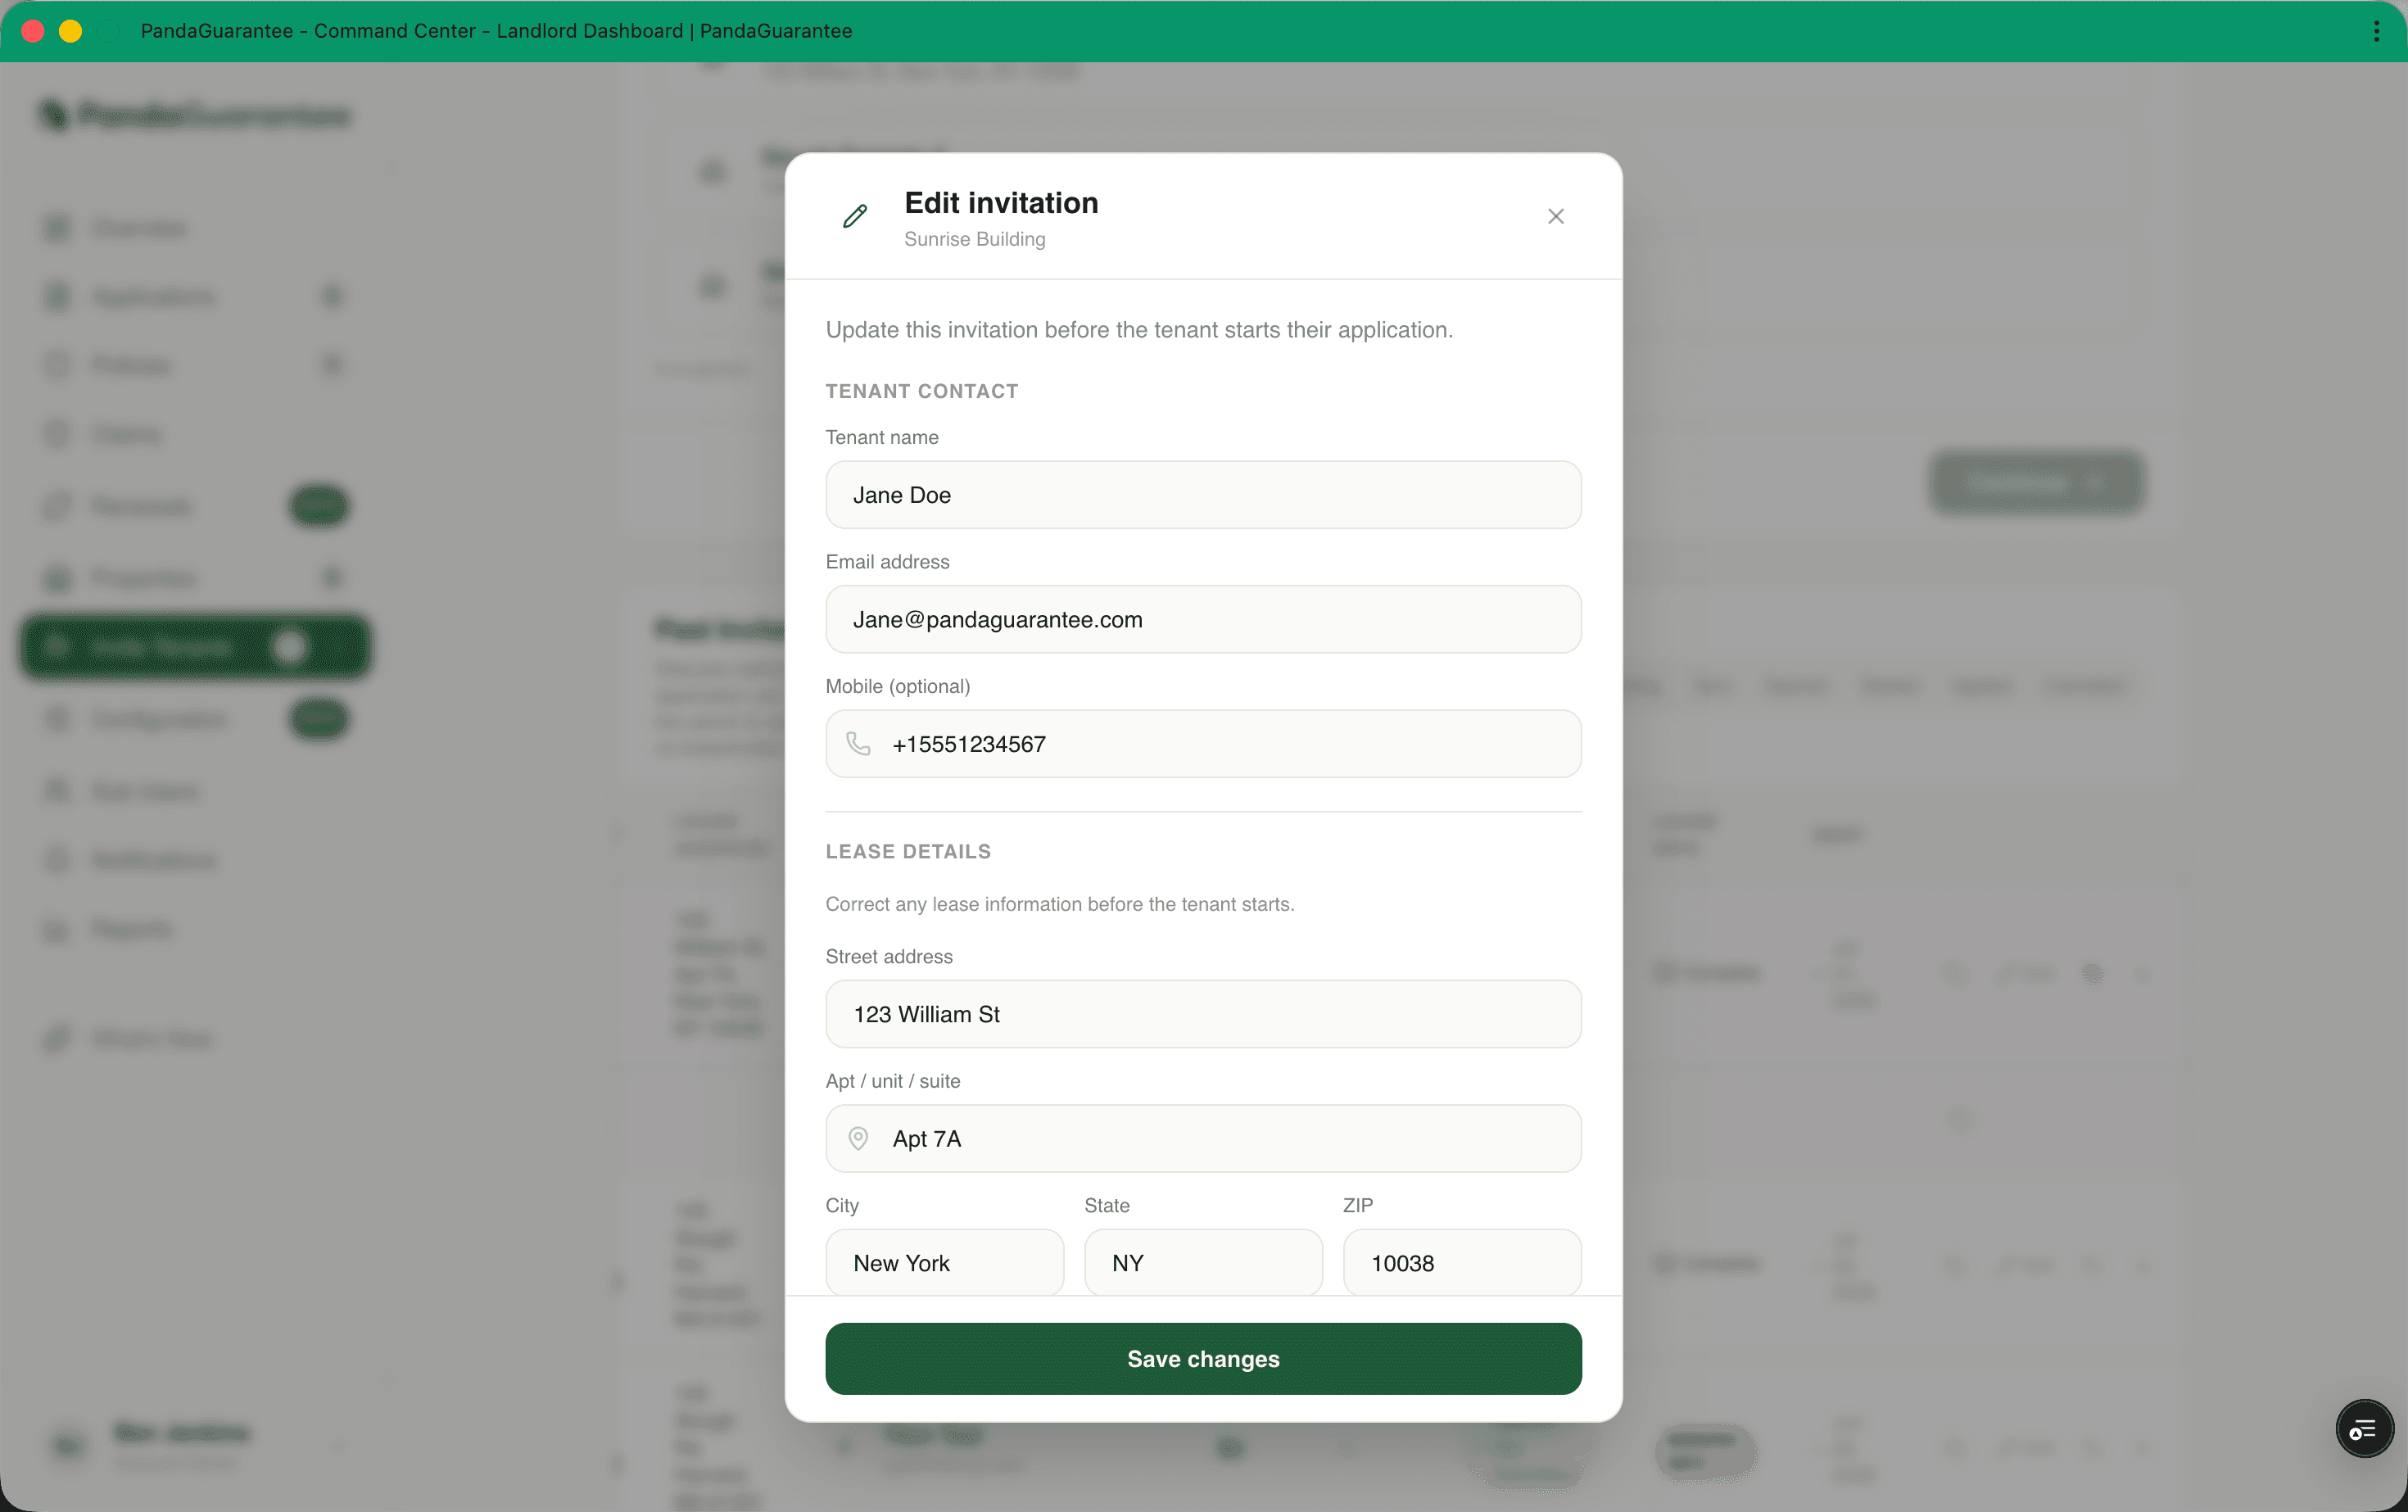The height and width of the screenshot is (1512, 2408).
Task: Click the location pin icon in Apt field
Action: click(x=858, y=1138)
